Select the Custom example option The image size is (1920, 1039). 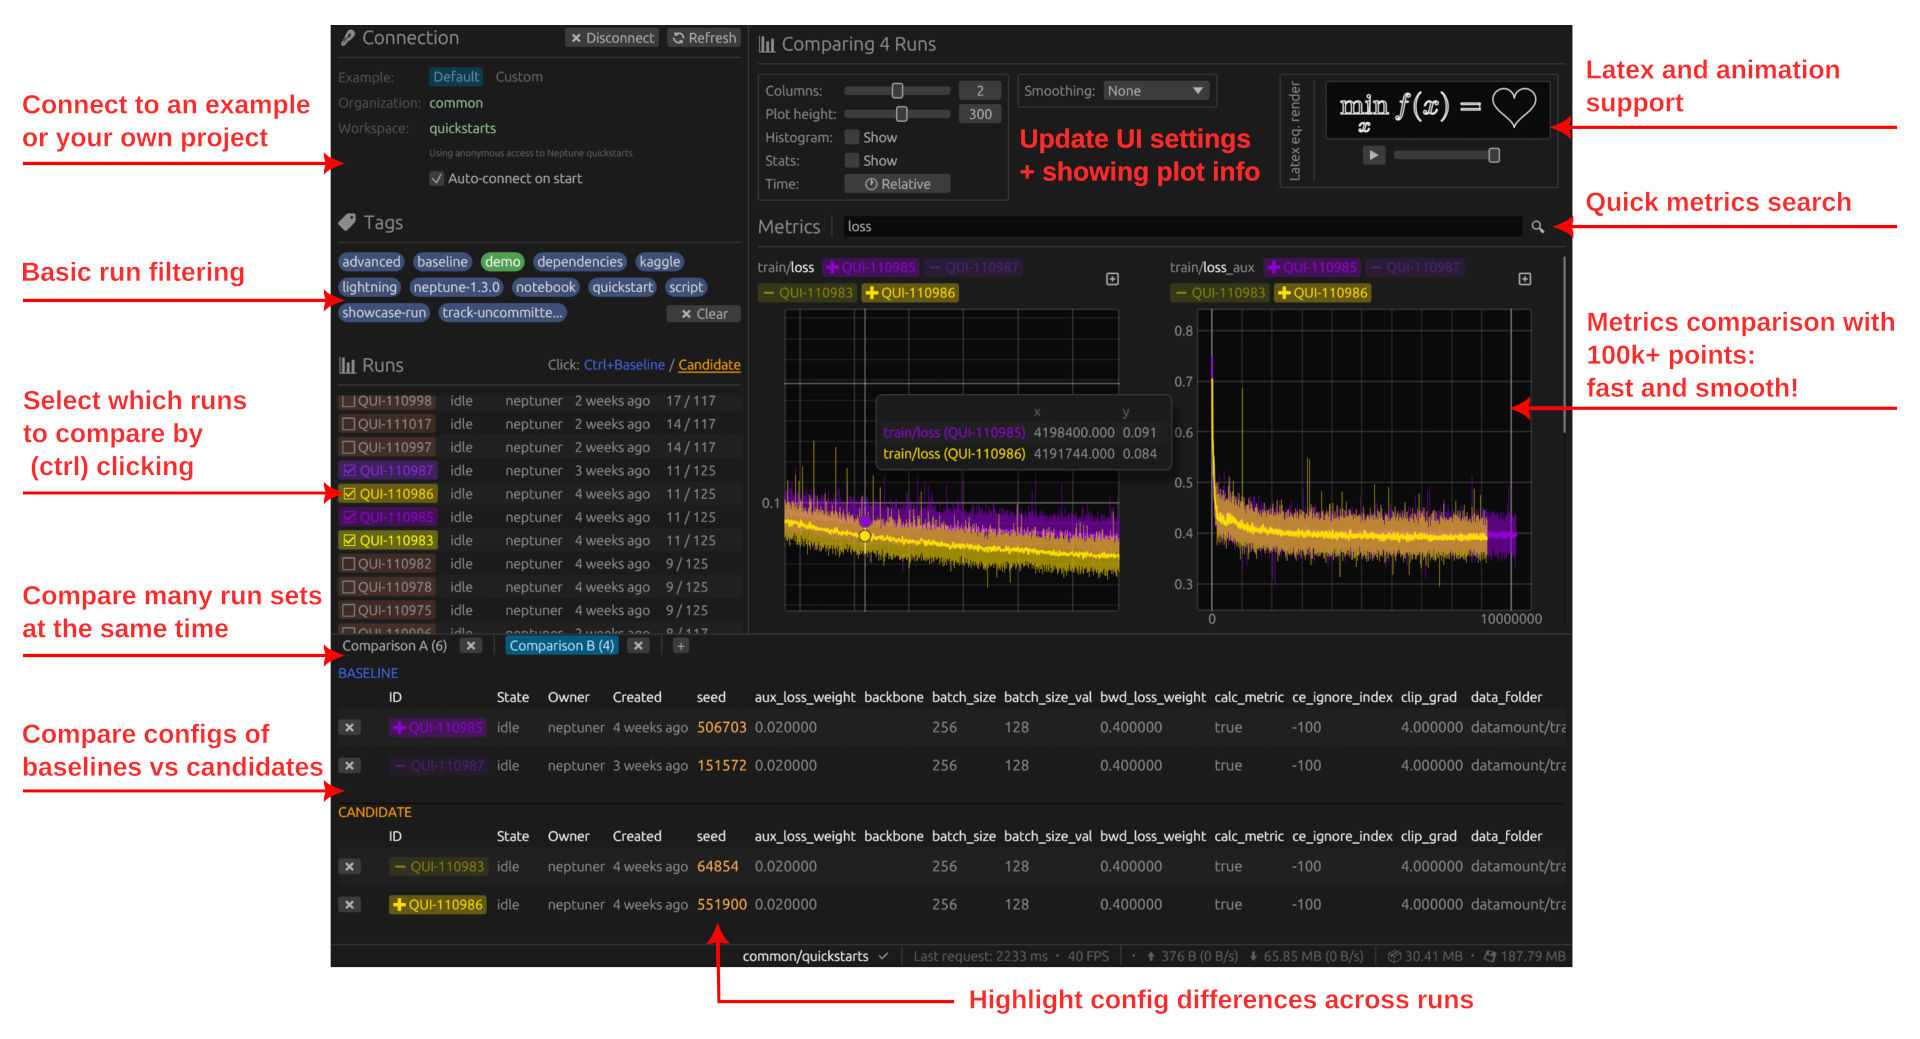[519, 77]
